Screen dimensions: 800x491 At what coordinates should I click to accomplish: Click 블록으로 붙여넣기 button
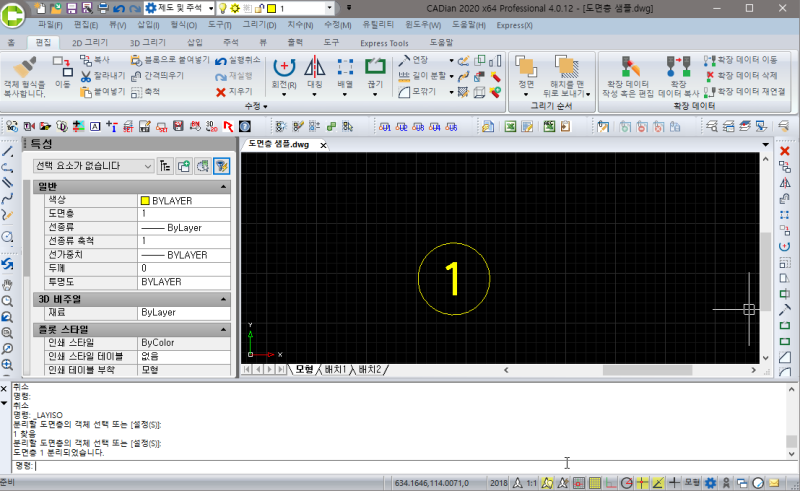tap(170, 60)
